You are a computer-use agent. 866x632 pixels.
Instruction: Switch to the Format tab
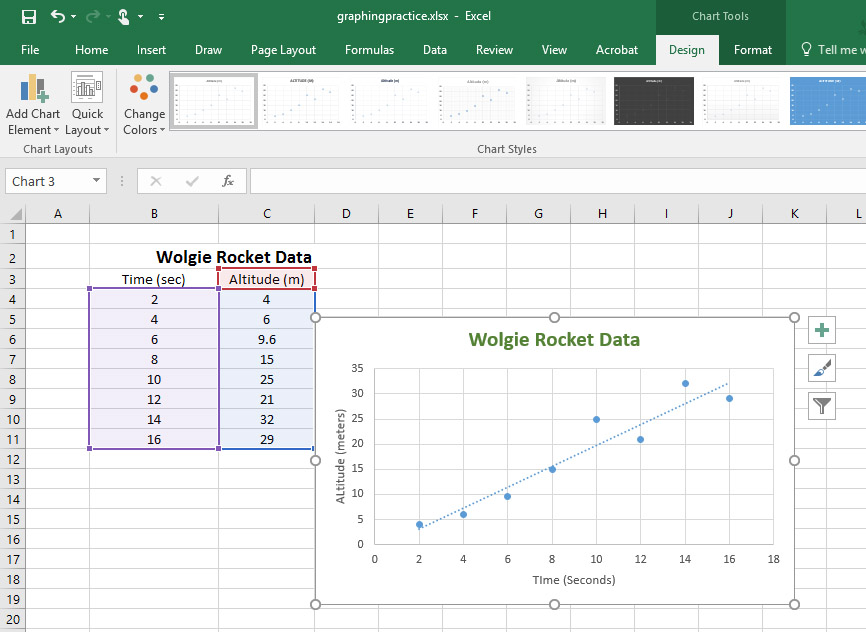752,49
